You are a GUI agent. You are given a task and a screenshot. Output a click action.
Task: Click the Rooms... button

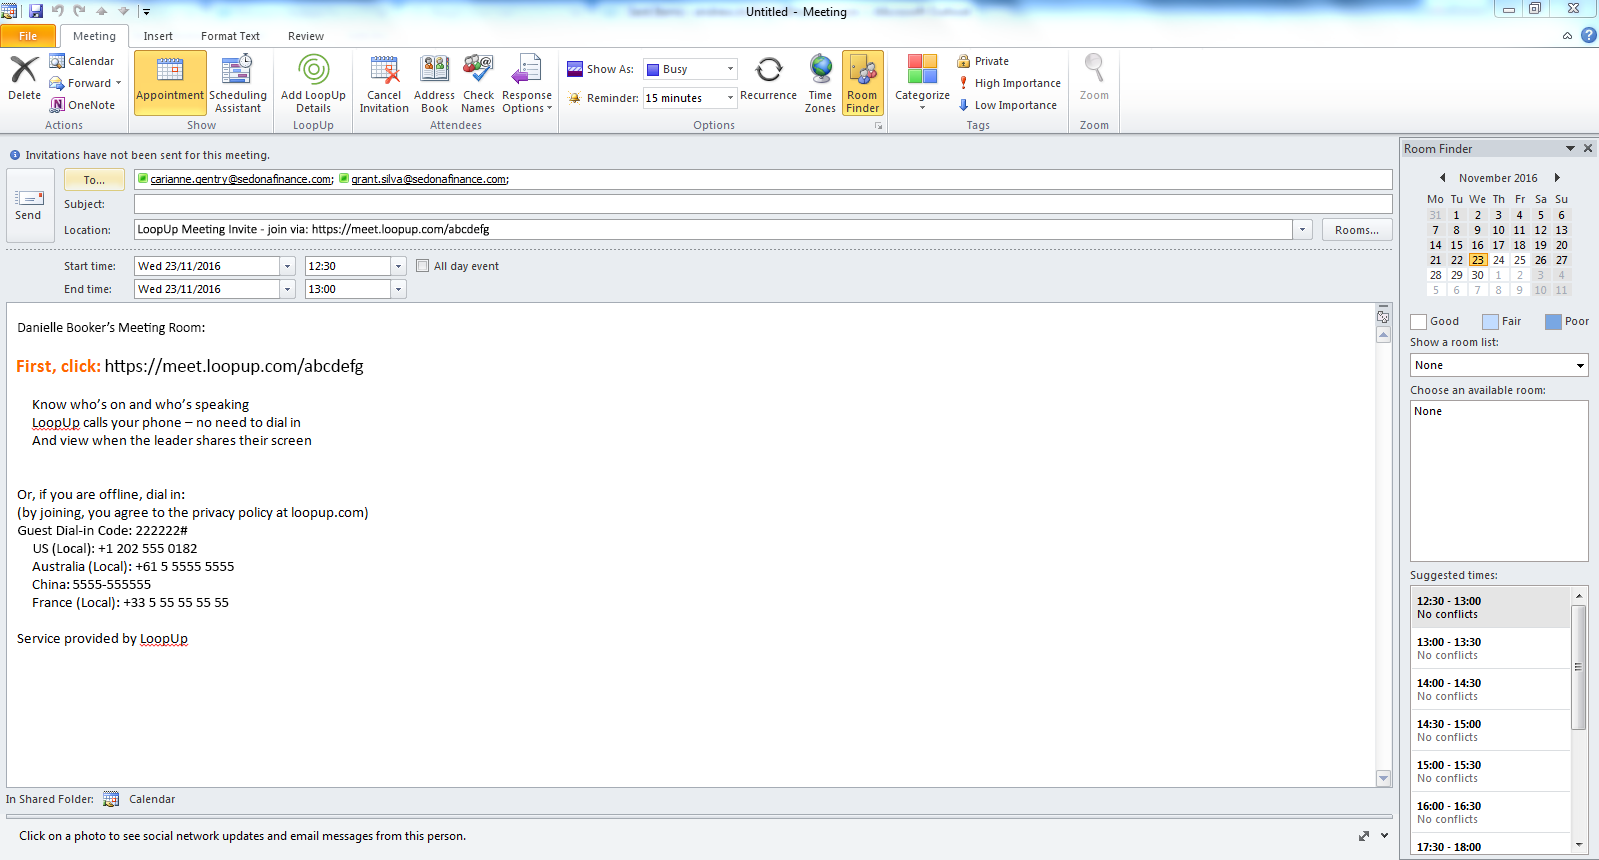point(1357,230)
